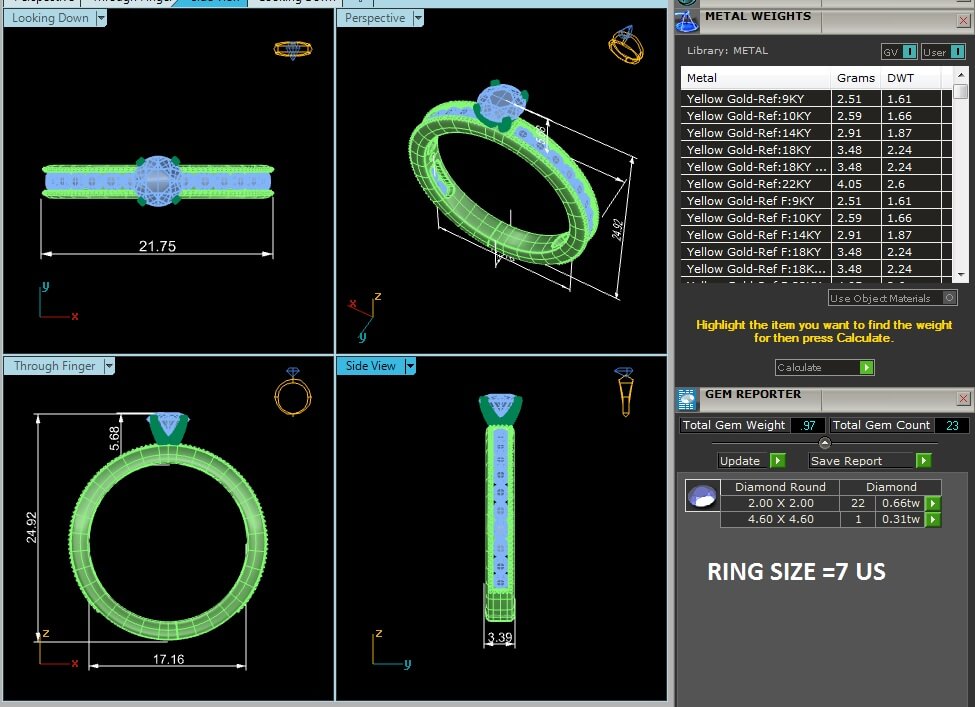The image size is (975, 707).
Task: Open the Side View viewport dropdown arrow
Action: click(x=409, y=366)
